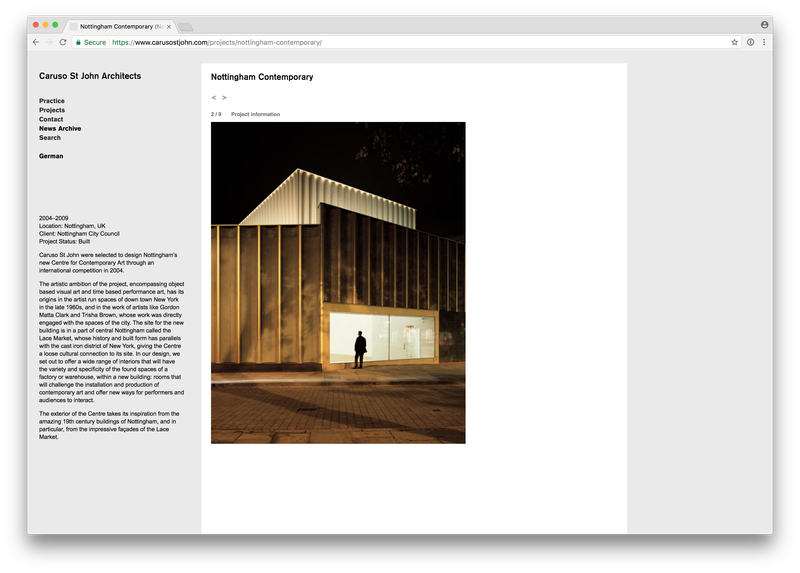
Task: Click the 2 / 9 image counter
Action: pos(216,114)
